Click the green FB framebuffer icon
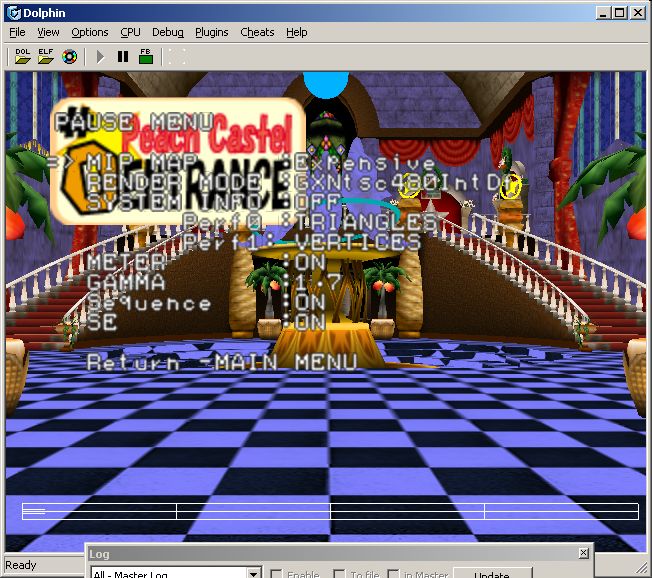Viewport: 652px width, 578px height. click(x=146, y=56)
